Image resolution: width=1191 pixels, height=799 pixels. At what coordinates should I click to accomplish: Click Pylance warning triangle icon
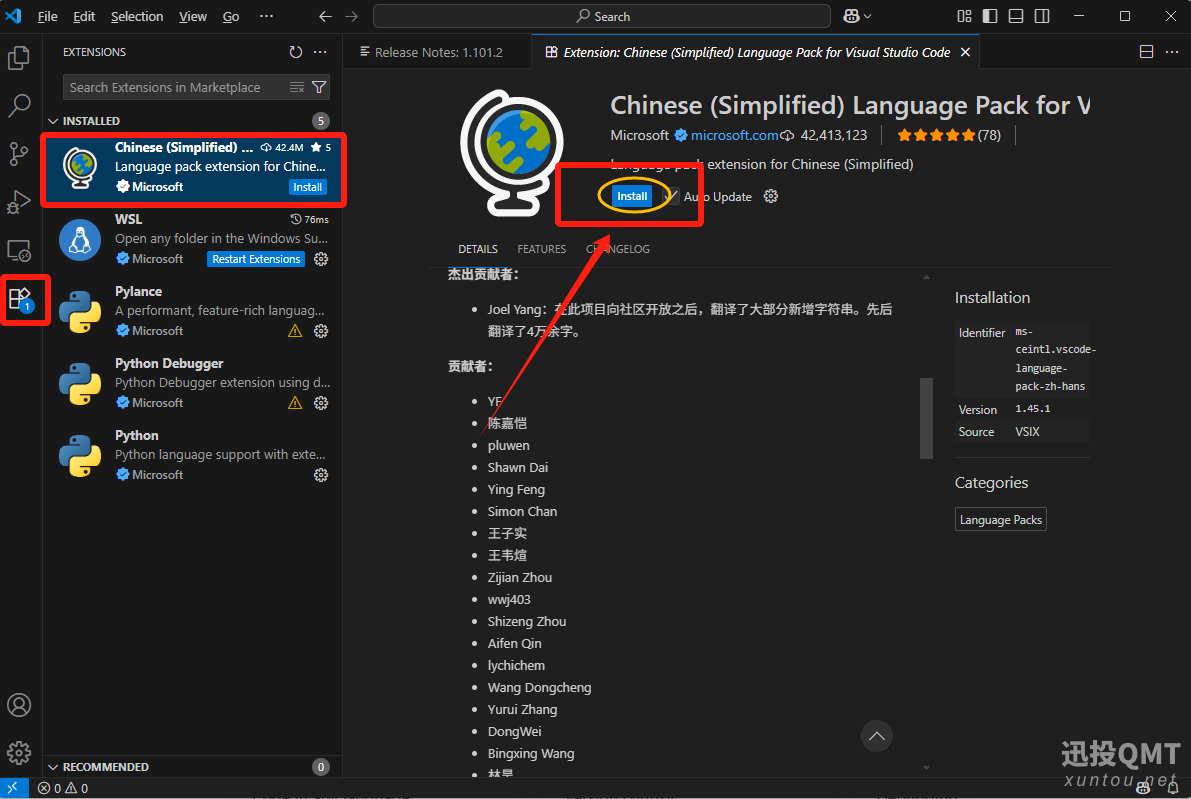295,331
